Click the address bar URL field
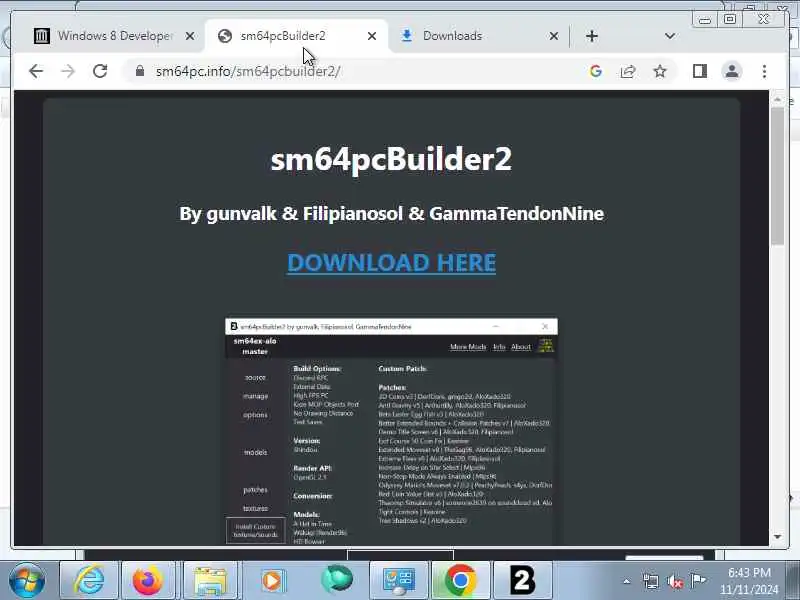 tap(357, 71)
